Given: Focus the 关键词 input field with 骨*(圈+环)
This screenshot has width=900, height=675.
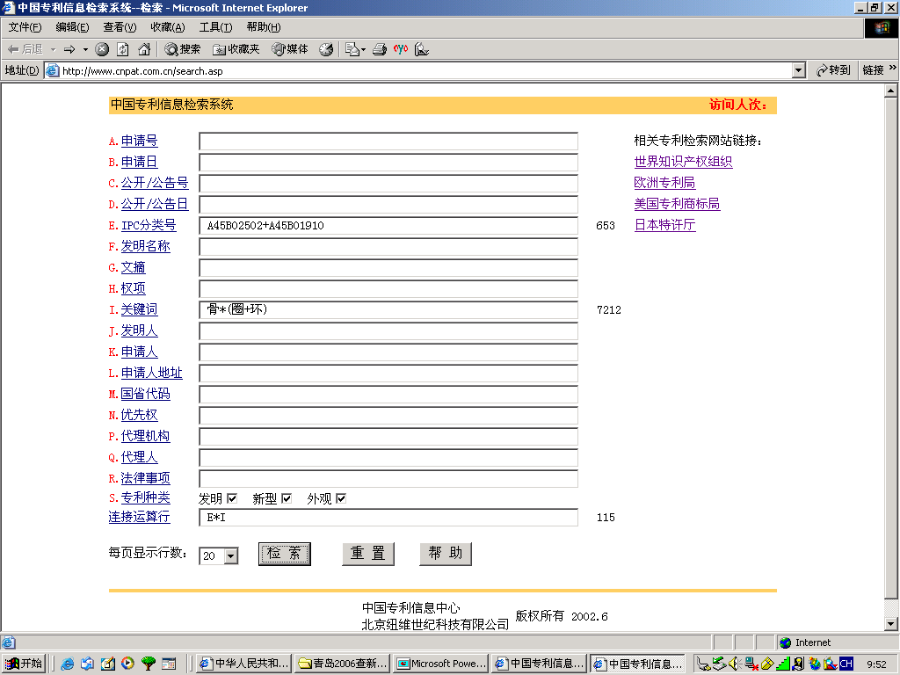Looking at the screenshot, I should [x=389, y=310].
